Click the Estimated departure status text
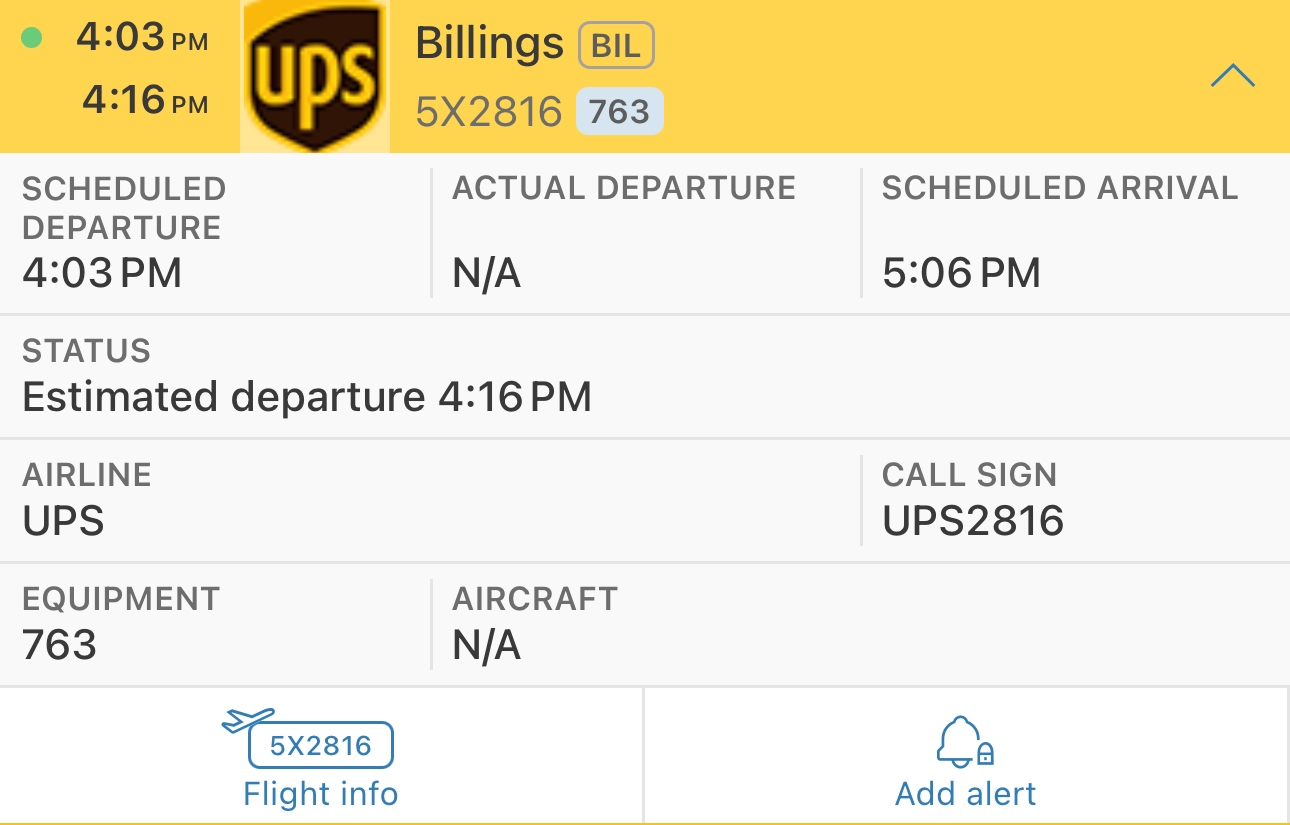 pos(307,397)
